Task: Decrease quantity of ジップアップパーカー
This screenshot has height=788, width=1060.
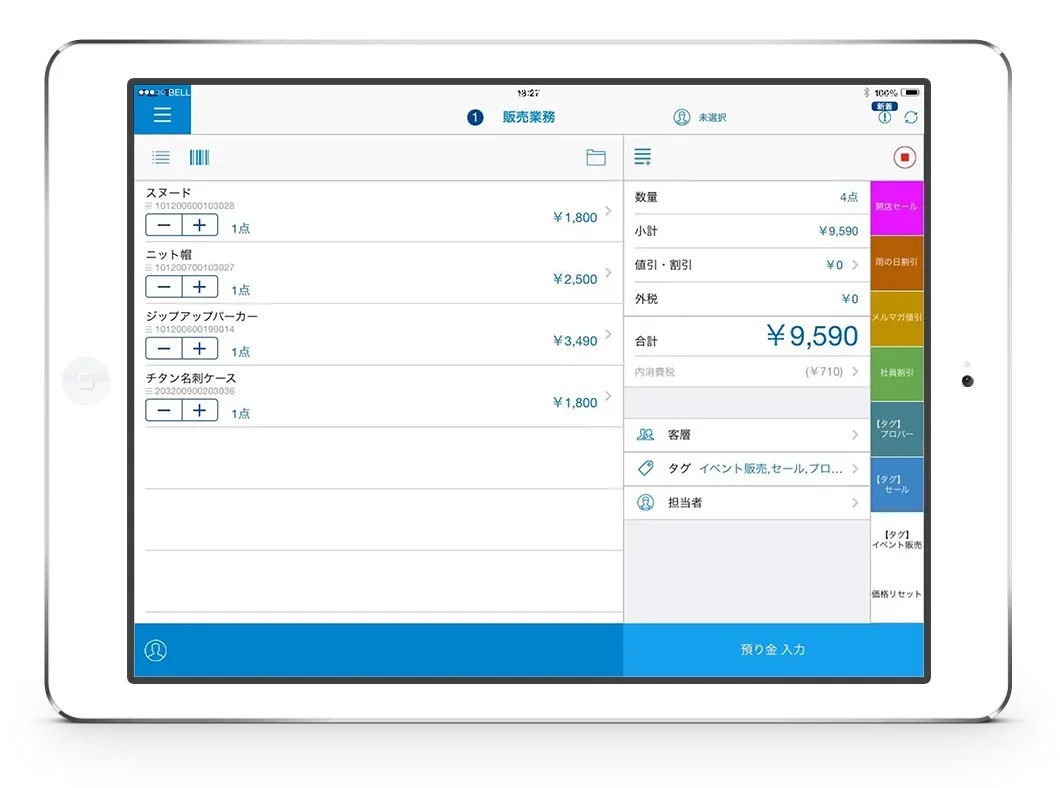Action: [164, 348]
